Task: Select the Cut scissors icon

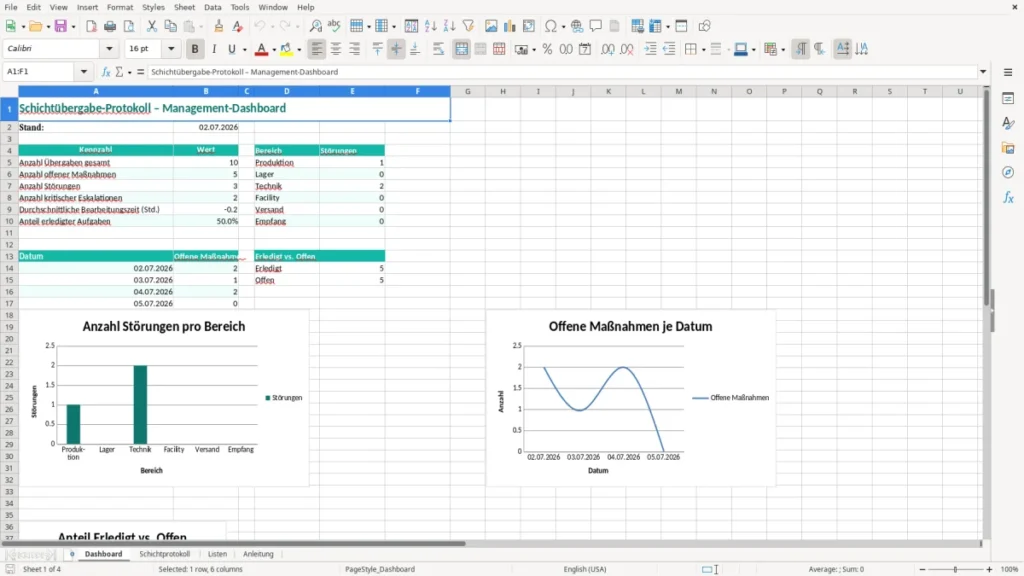Action: point(152,26)
